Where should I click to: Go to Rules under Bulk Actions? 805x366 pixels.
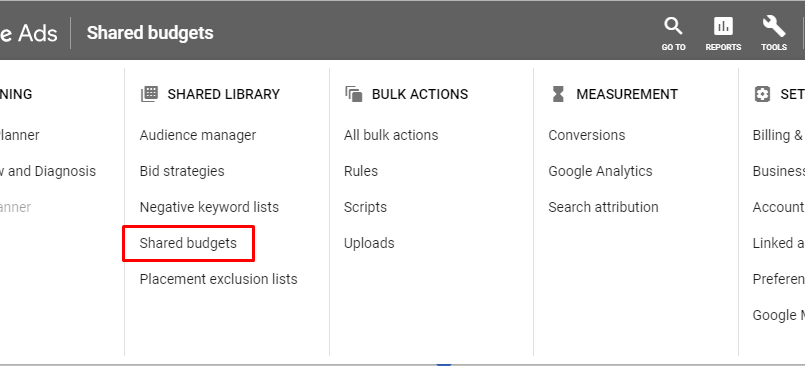point(361,171)
